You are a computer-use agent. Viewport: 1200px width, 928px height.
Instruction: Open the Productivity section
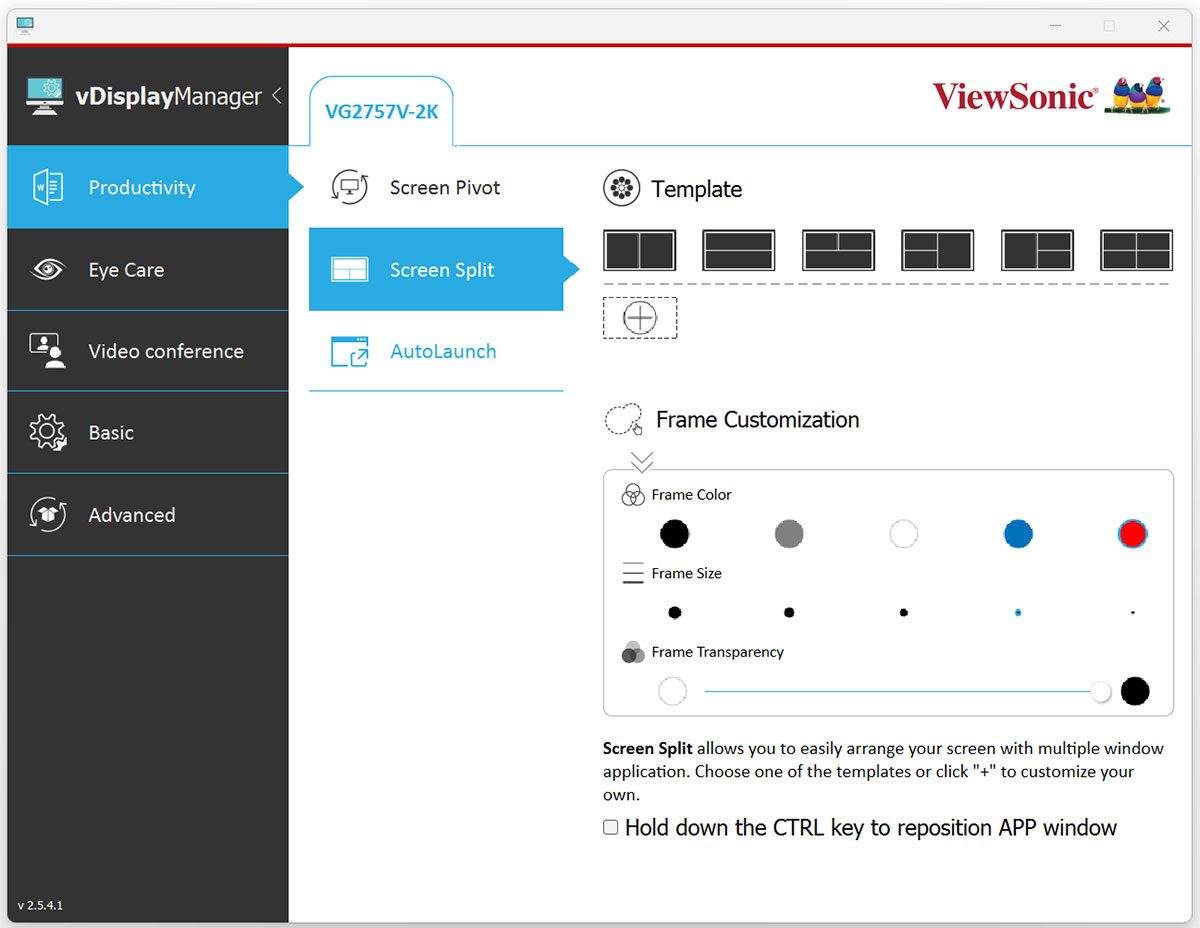[148, 187]
